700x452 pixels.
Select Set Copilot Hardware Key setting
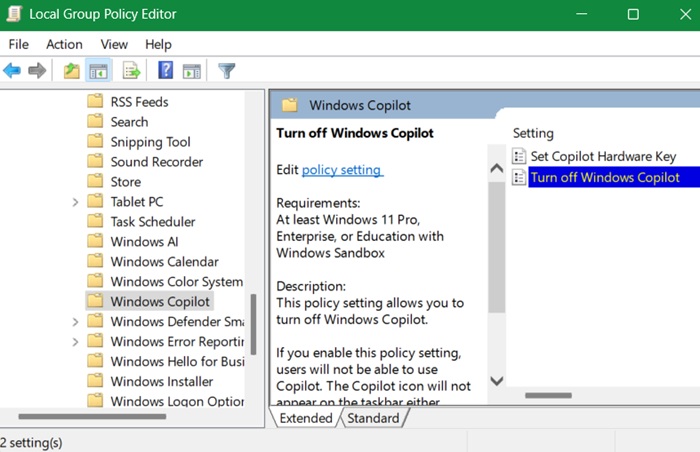pyautogui.click(x=603, y=156)
